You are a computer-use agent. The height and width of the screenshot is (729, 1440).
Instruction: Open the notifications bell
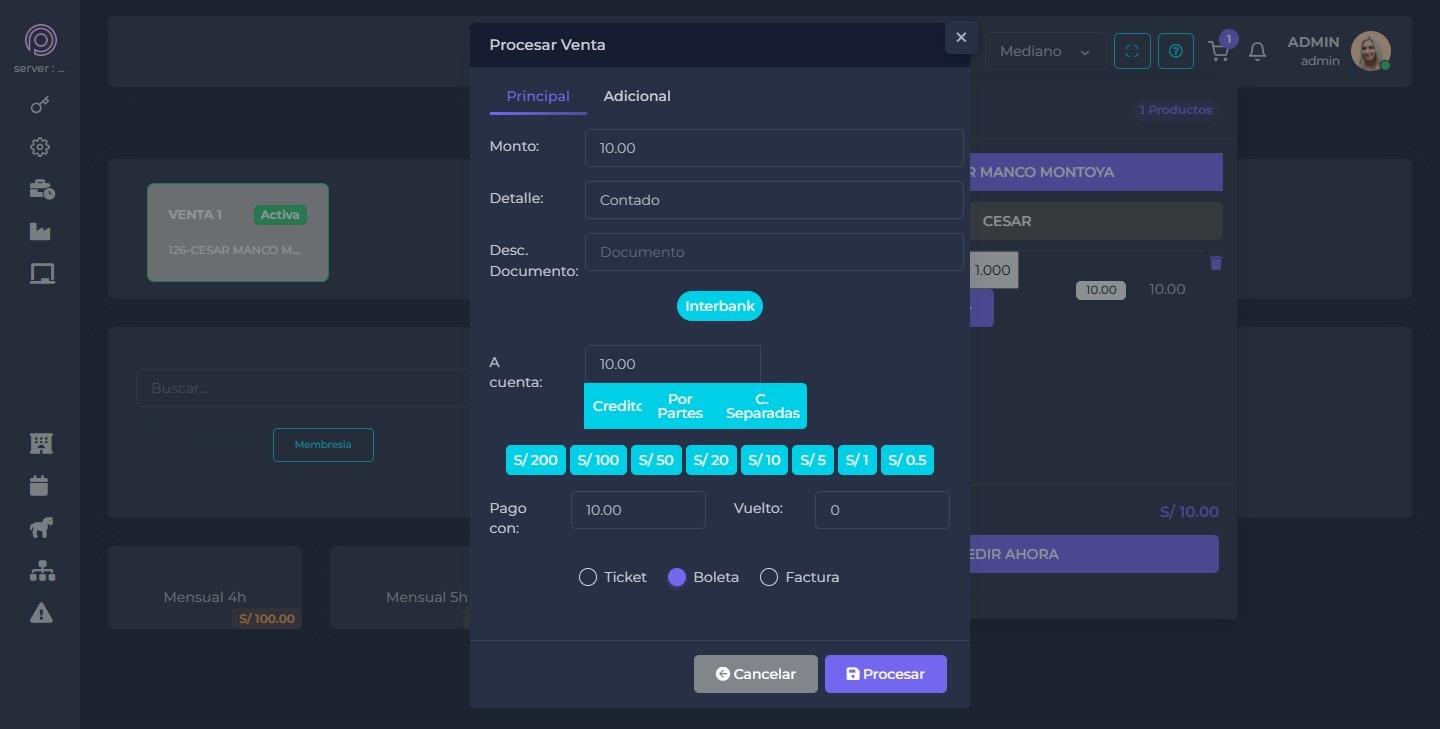[x=1258, y=51]
